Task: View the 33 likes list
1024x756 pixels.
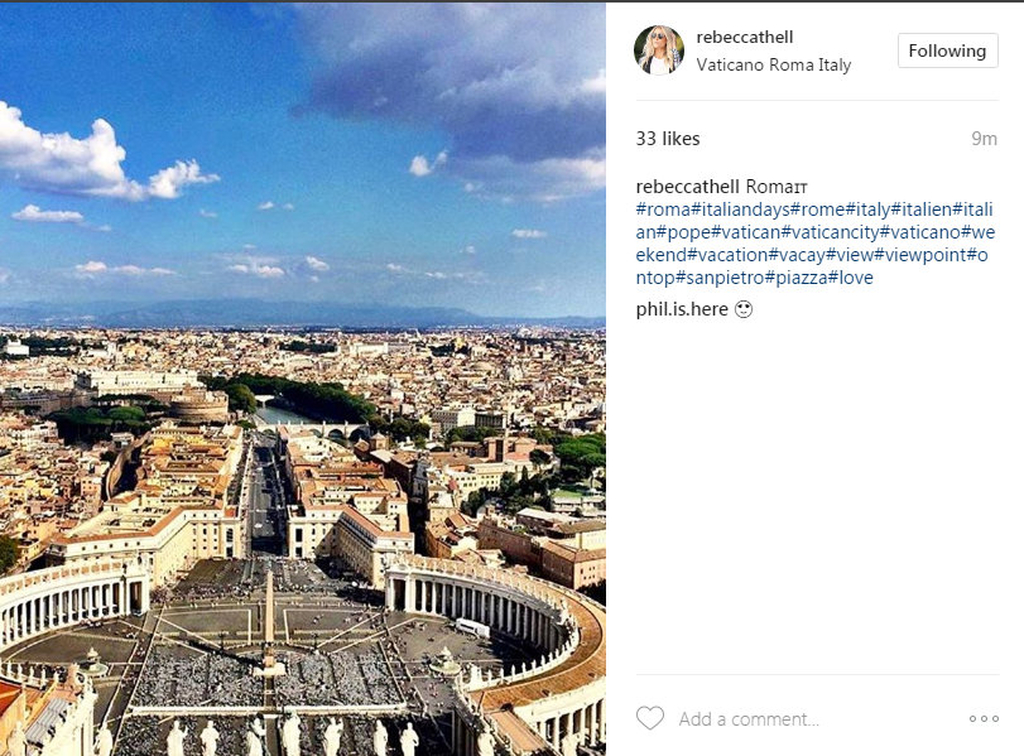Action: pos(667,138)
